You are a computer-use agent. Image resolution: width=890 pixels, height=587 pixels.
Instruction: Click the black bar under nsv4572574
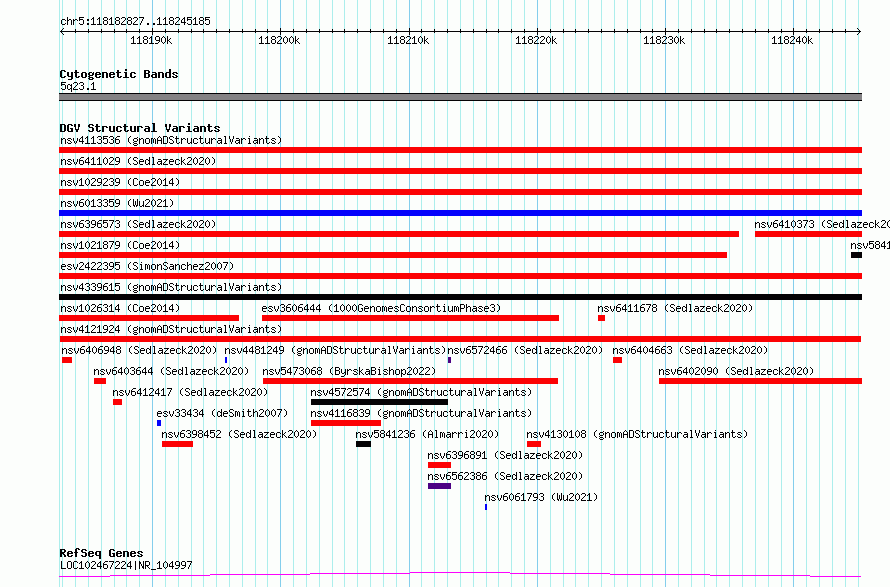(379, 402)
